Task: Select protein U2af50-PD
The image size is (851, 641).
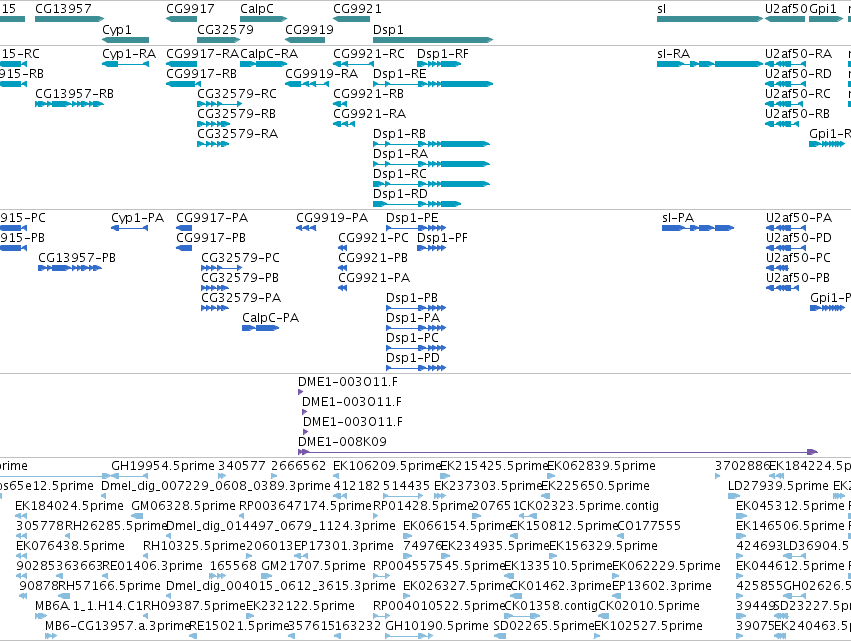Action: [798, 238]
